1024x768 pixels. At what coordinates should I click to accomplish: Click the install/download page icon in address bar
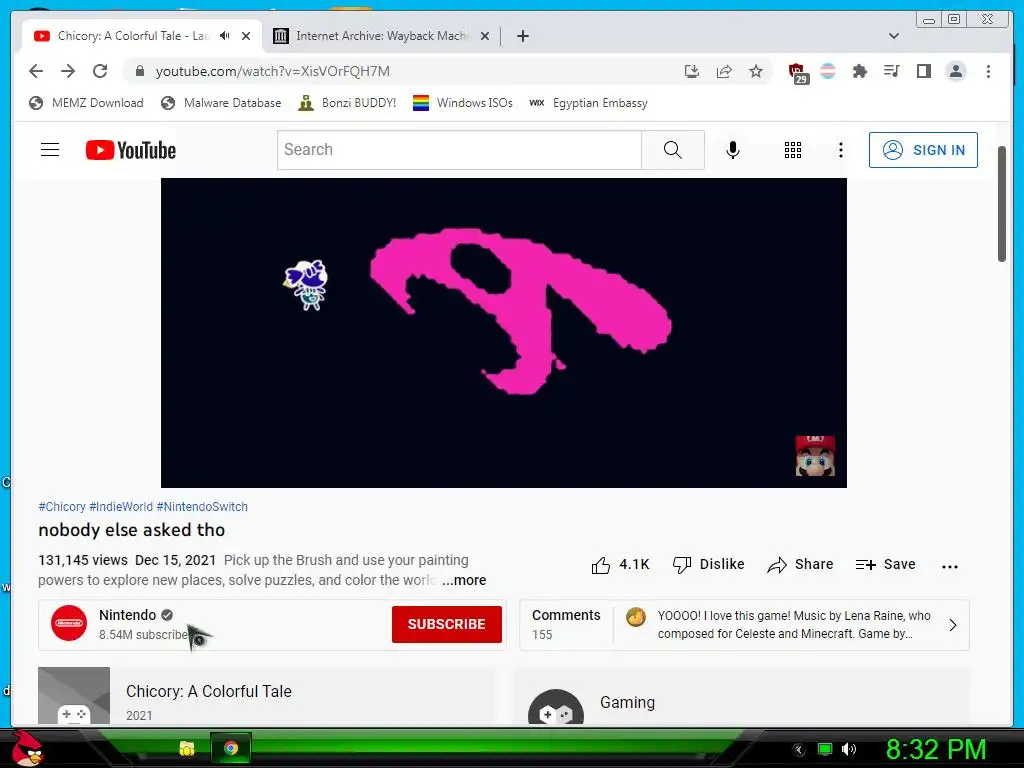coord(692,71)
